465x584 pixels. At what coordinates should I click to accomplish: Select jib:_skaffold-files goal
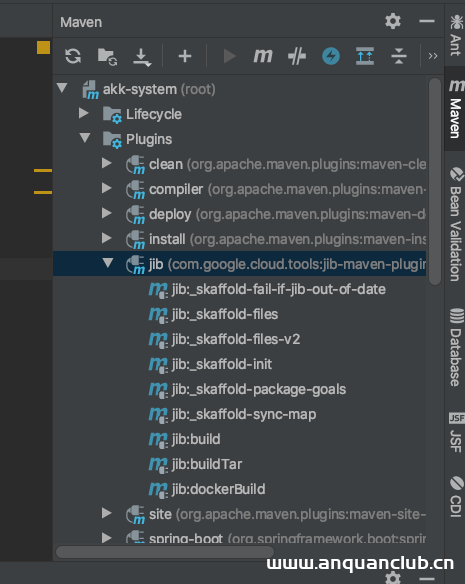click(240, 314)
